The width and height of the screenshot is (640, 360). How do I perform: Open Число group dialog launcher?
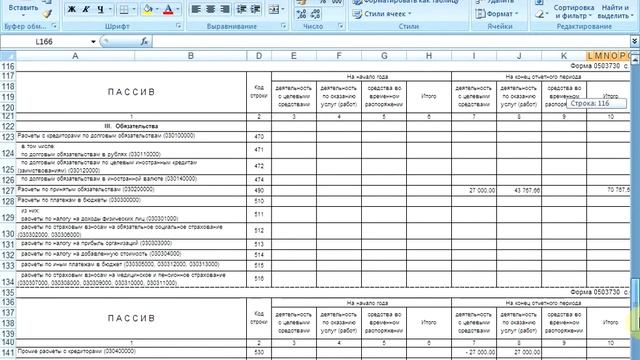(341, 26)
